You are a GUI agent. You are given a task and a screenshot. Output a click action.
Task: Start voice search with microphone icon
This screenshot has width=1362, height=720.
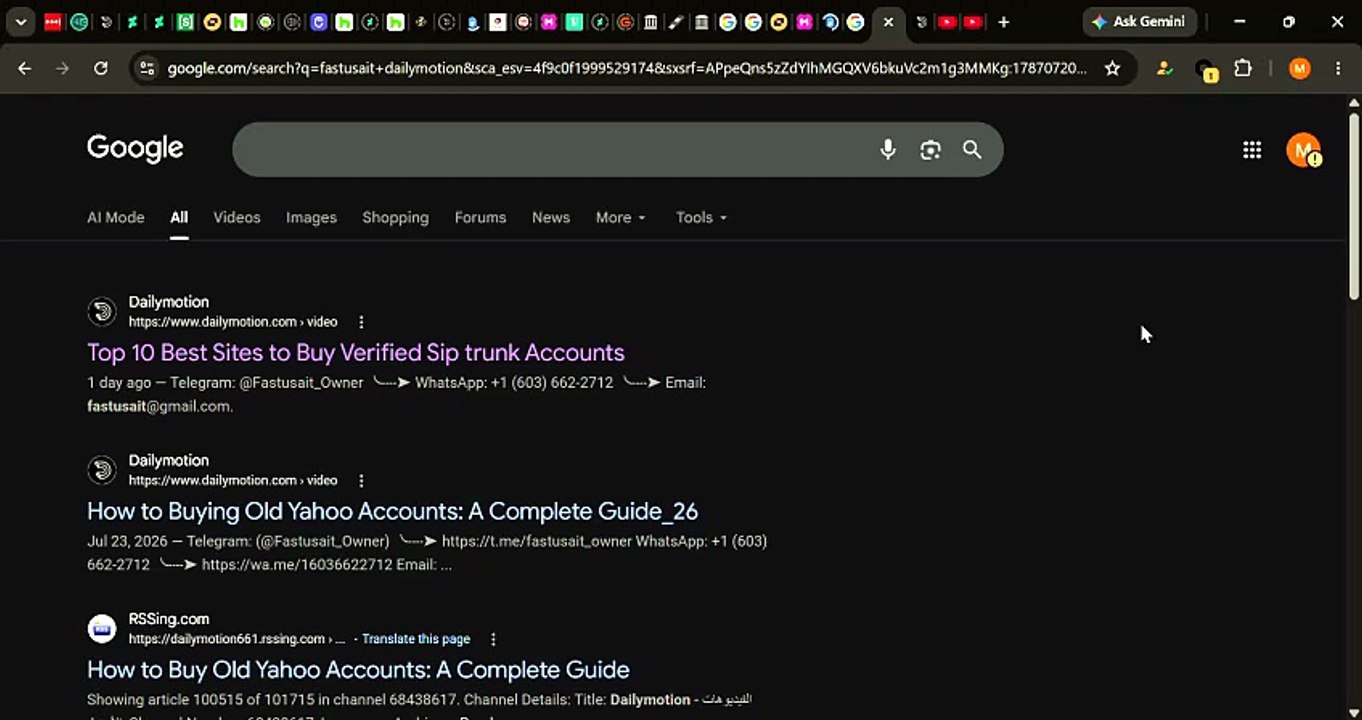click(887, 149)
